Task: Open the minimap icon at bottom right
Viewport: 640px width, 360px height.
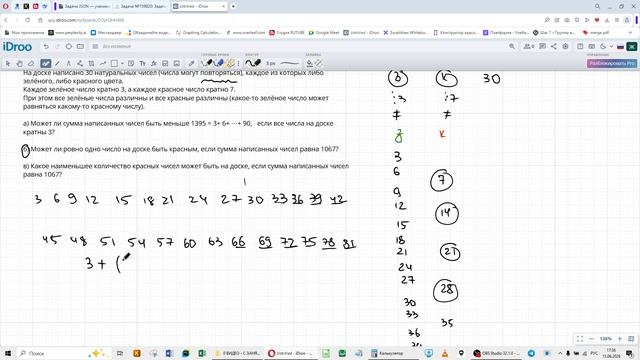Action: [x=631, y=339]
